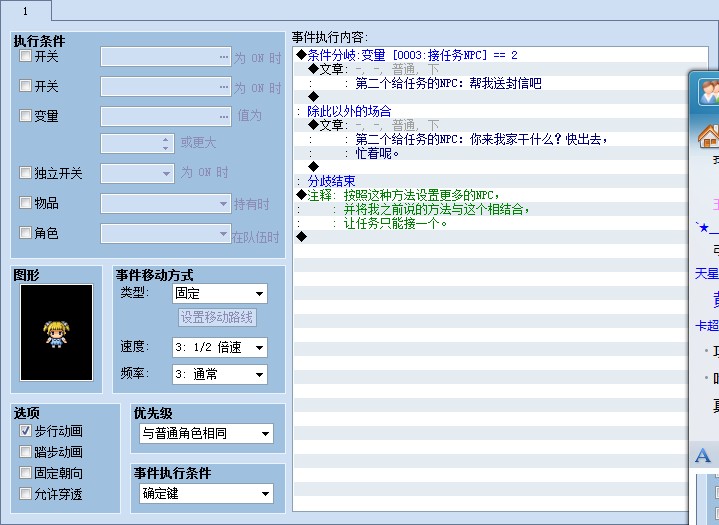Select the 分歧结束 line
719x525 pixels.
coord(331,181)
